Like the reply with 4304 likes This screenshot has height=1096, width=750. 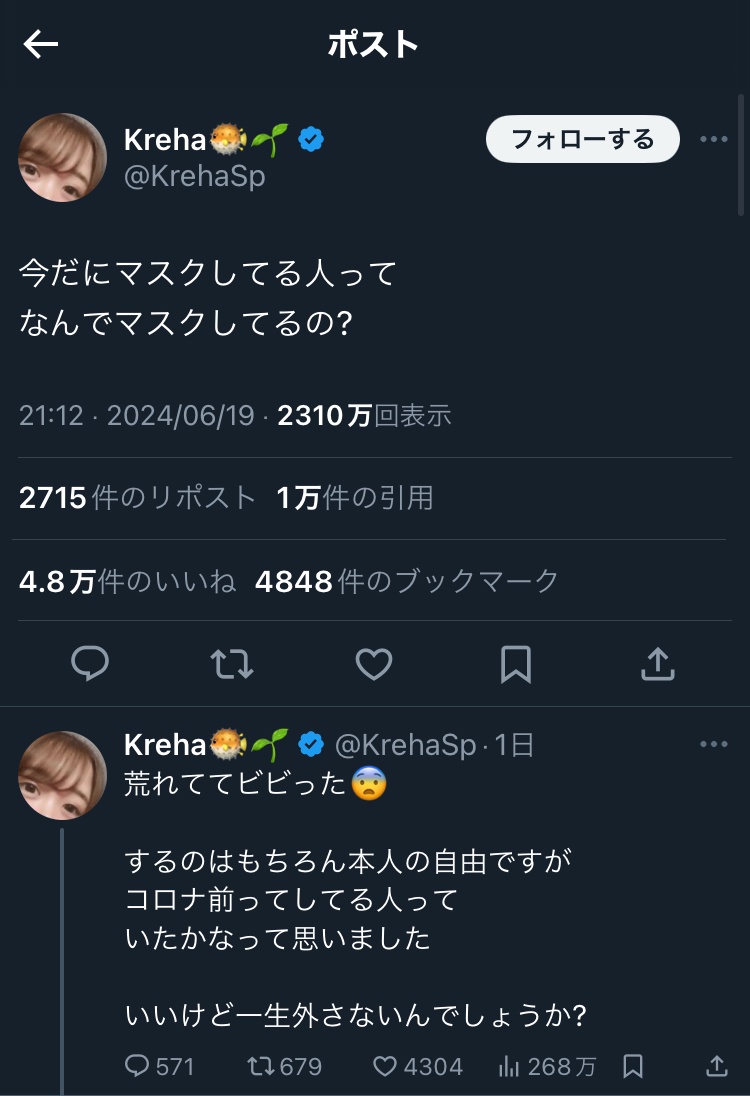click(417, 1066)
